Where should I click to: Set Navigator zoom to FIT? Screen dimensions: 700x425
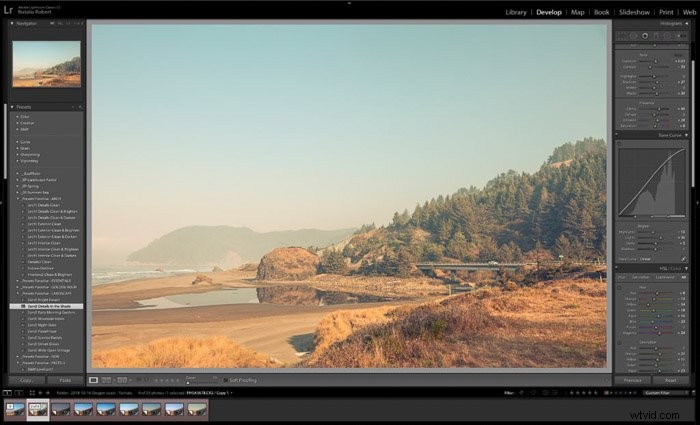pyautogui.click(x=52, y=23)
